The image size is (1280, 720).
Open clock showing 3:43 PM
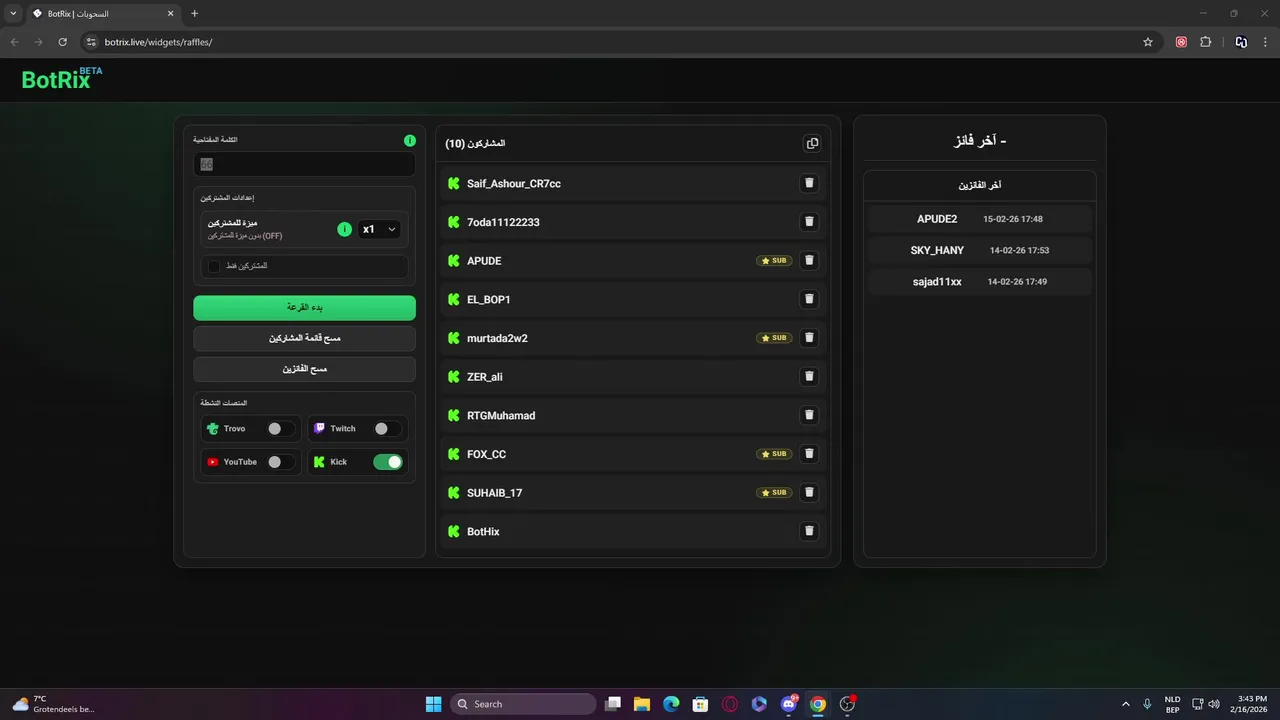click(1251, 704)
